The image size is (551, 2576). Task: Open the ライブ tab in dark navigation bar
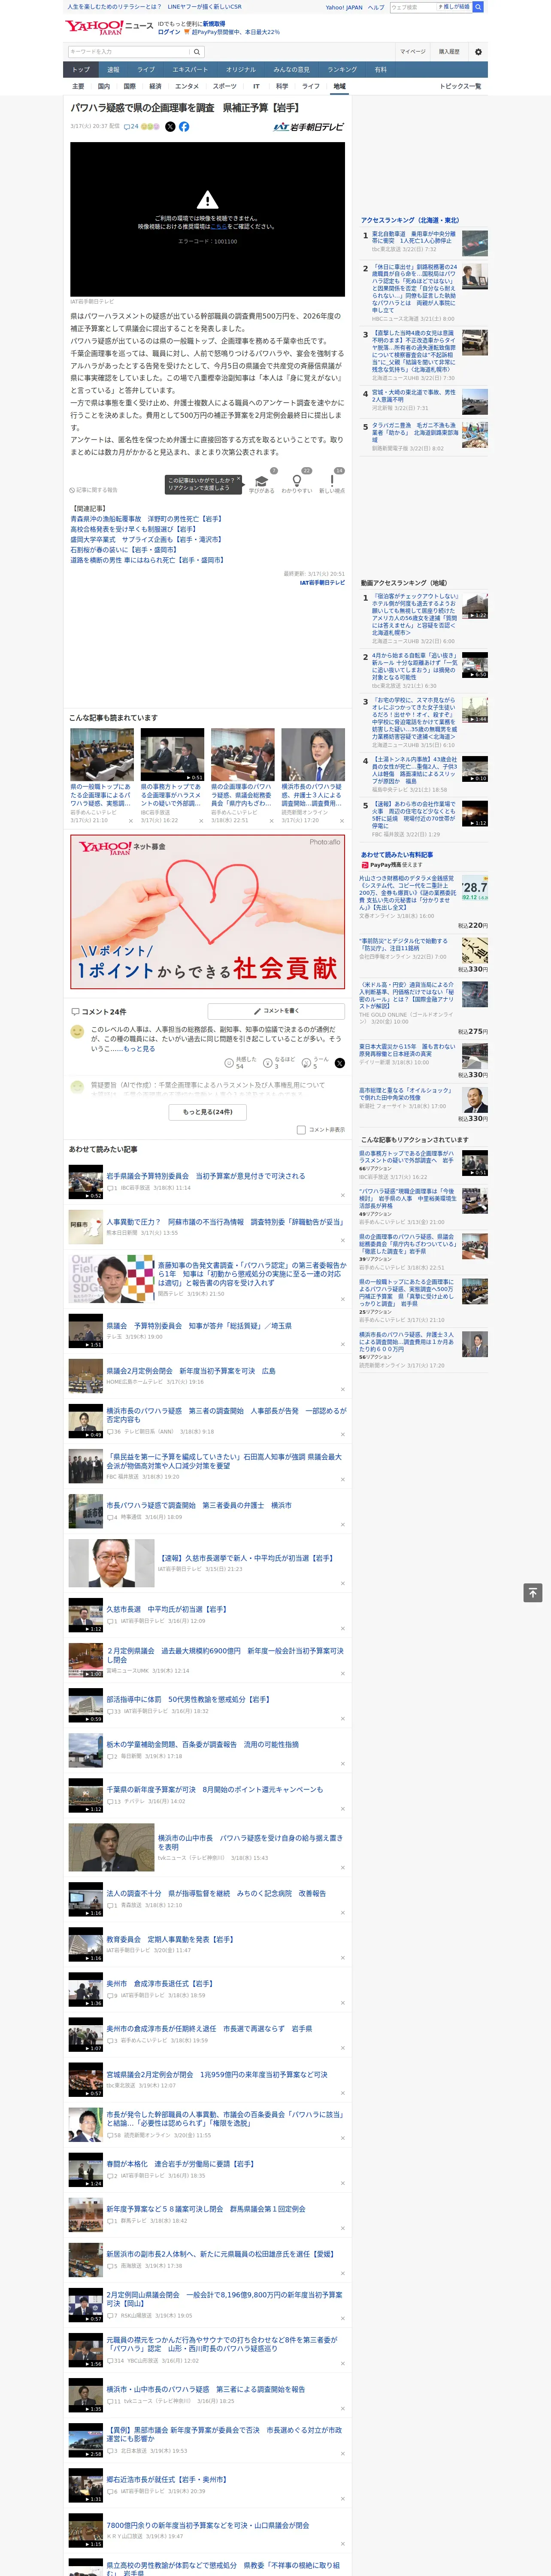pos(146,70)
